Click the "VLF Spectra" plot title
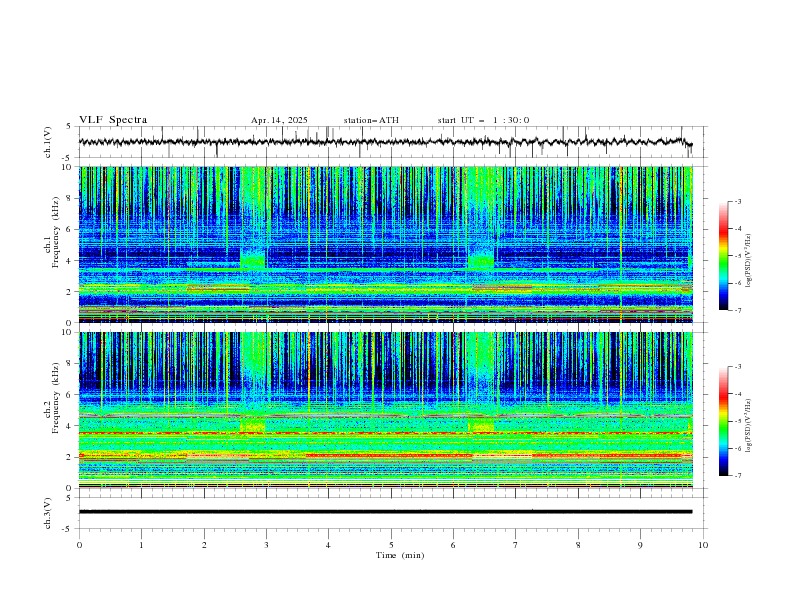This screenshot has height=612, width=792. (x=113, y=120)
